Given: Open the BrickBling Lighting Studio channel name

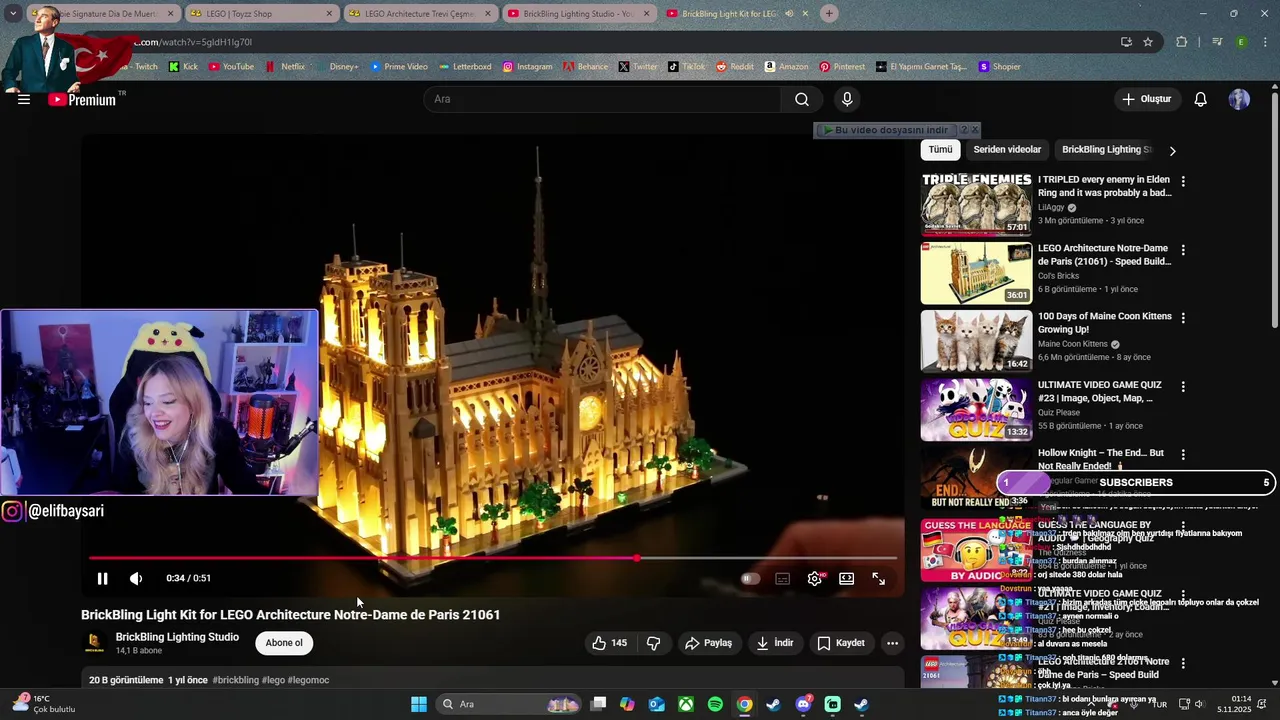Looking at the screenshot, I should (177, 637).
